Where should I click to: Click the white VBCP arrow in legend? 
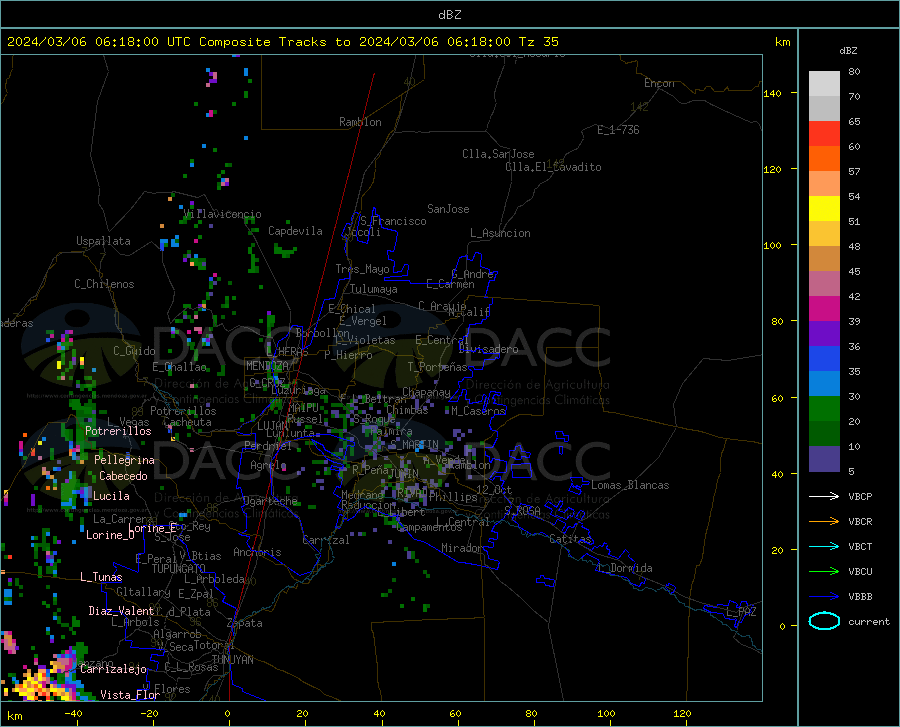[x=824, y=496]
